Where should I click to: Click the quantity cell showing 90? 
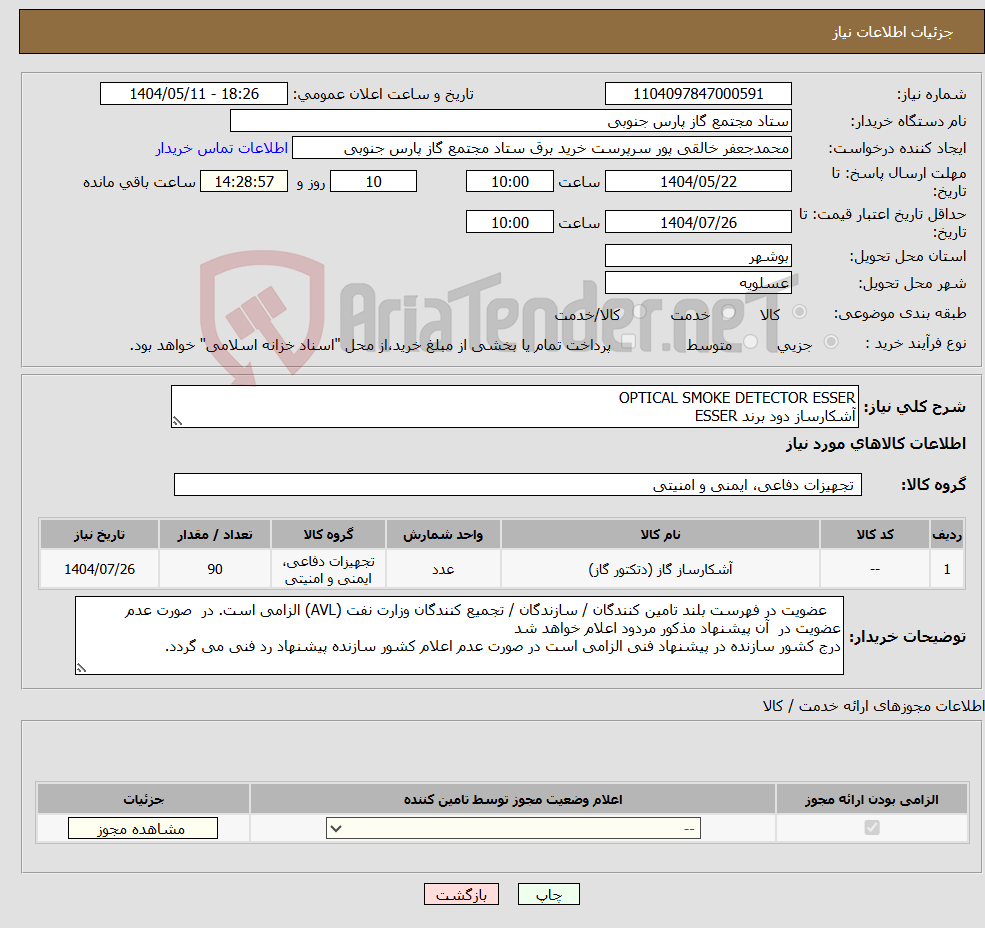coord(215,569)
